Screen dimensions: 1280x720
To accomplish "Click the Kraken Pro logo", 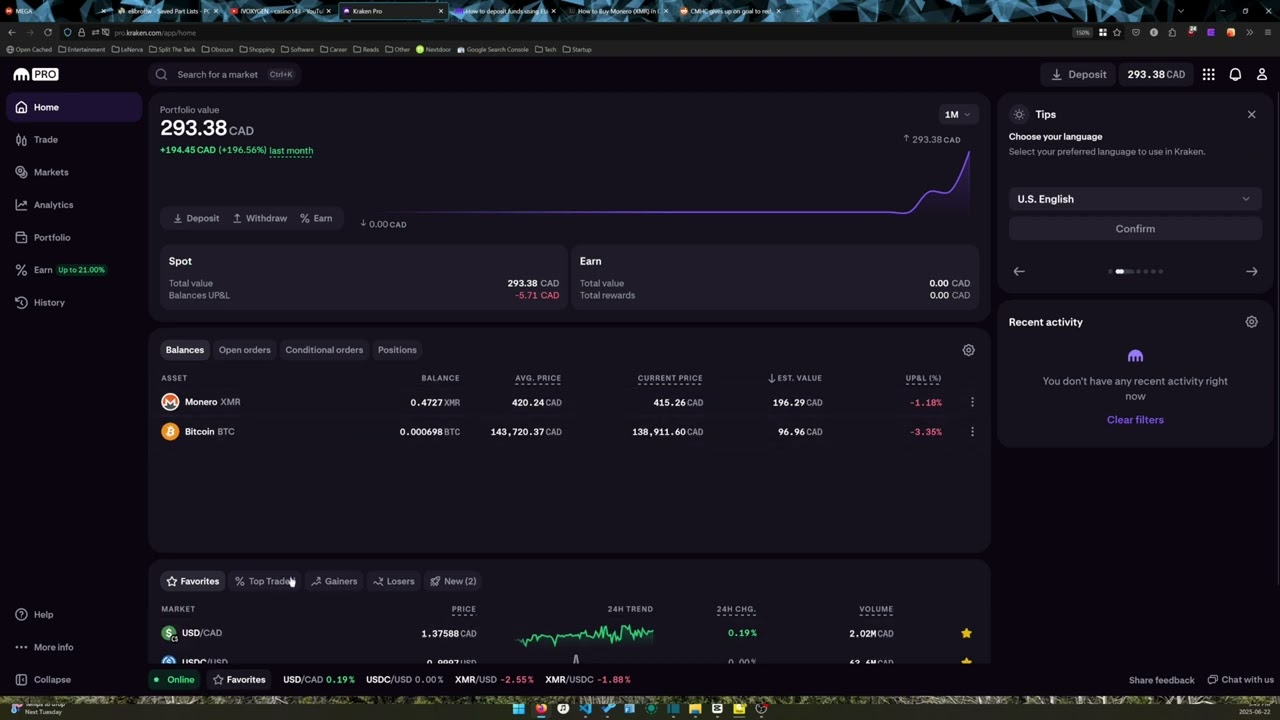I will click(x=36, y=74).
